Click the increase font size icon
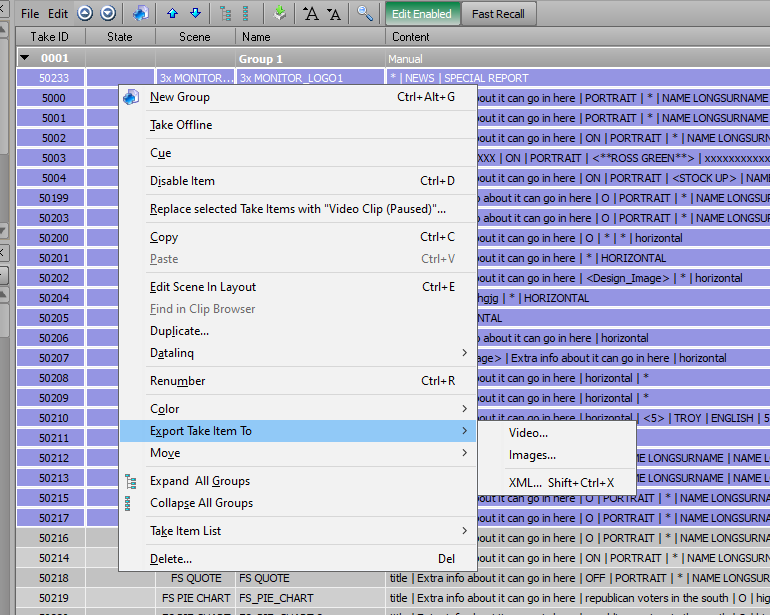Screen dimensions: 770x615 tap(311, 14)
